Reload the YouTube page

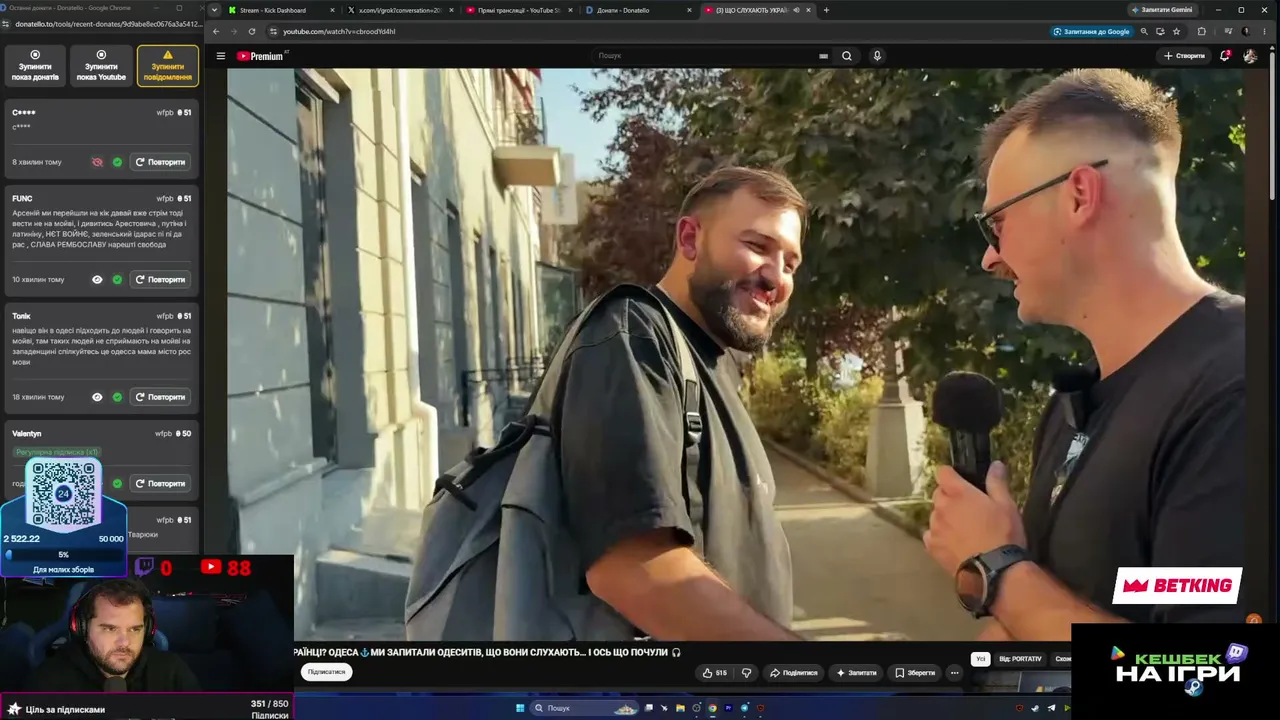(x=252, y=31)
